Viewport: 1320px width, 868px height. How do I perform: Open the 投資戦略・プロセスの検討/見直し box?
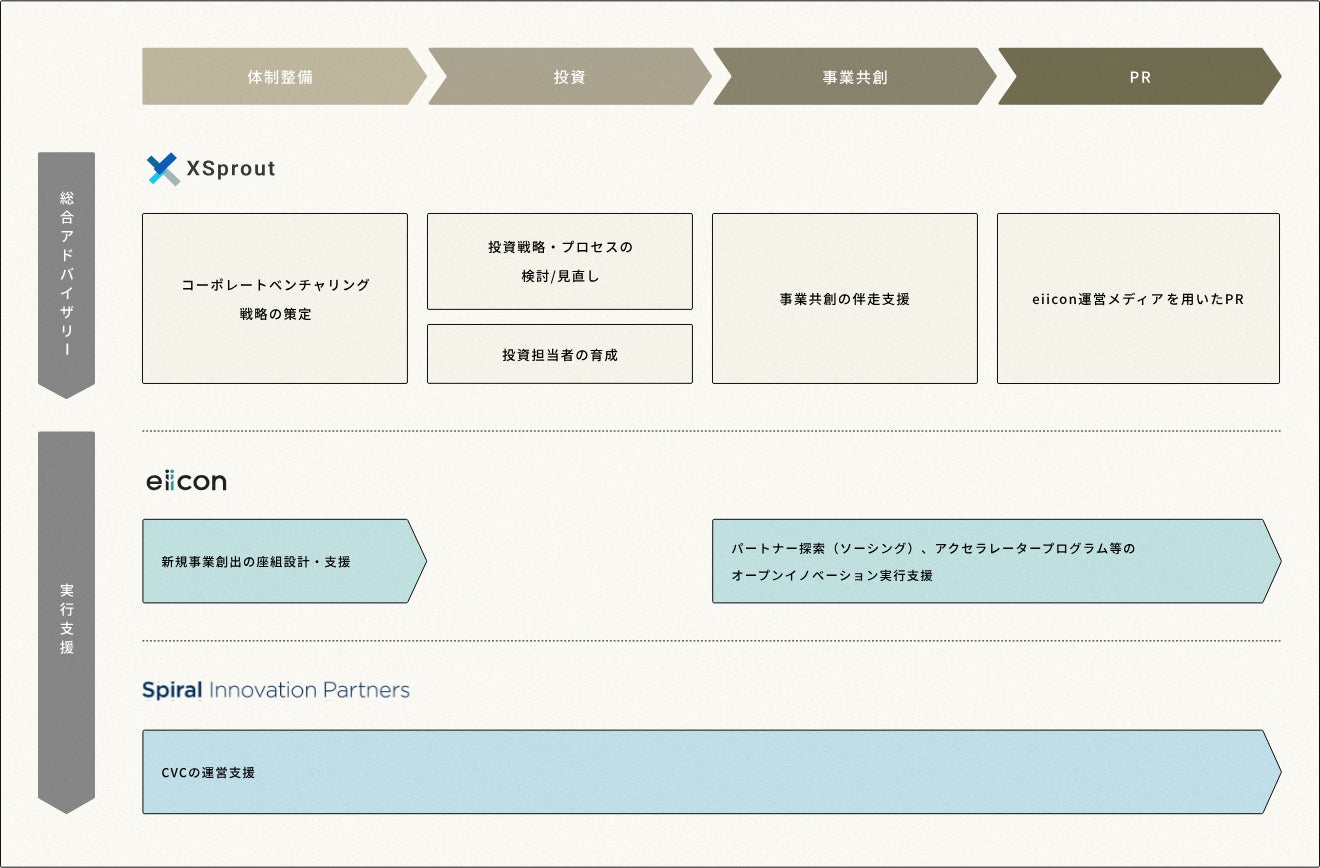click(x=560, y=261)
